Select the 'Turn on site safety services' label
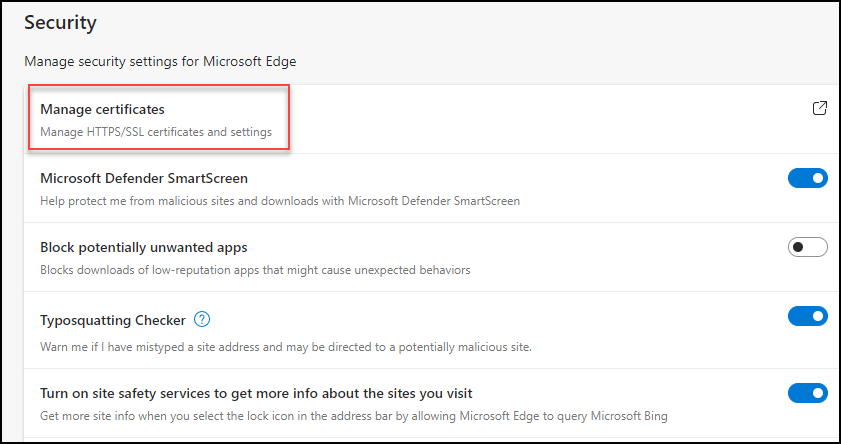The height and width of the screenshot is (444, 841). tap(255, 393)
